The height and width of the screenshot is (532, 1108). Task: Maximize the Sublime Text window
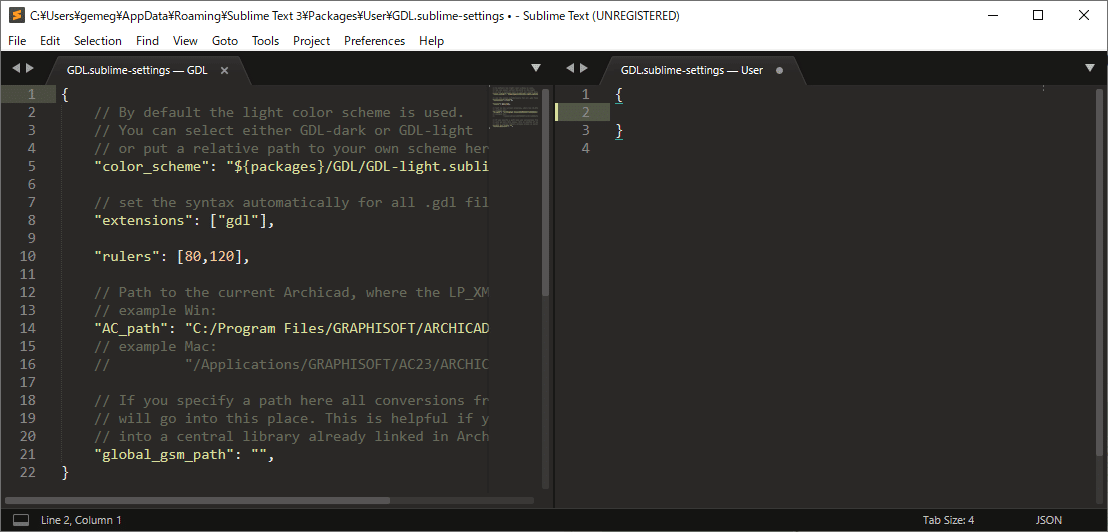[x=1037, y=16]
